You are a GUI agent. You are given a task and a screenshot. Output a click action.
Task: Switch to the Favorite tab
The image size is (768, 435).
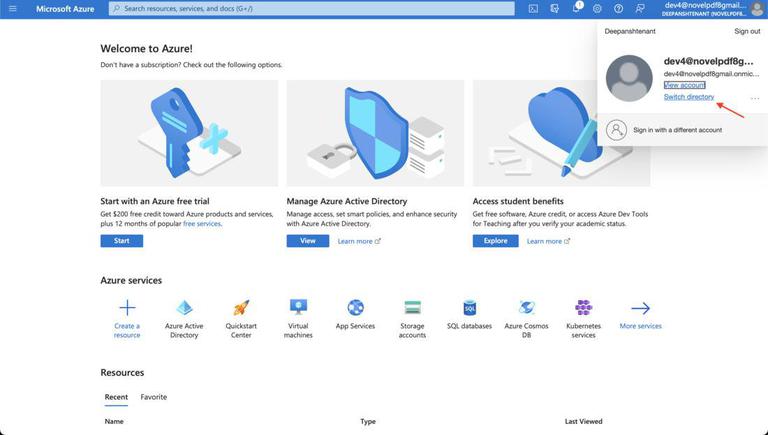tap(154, 397)
